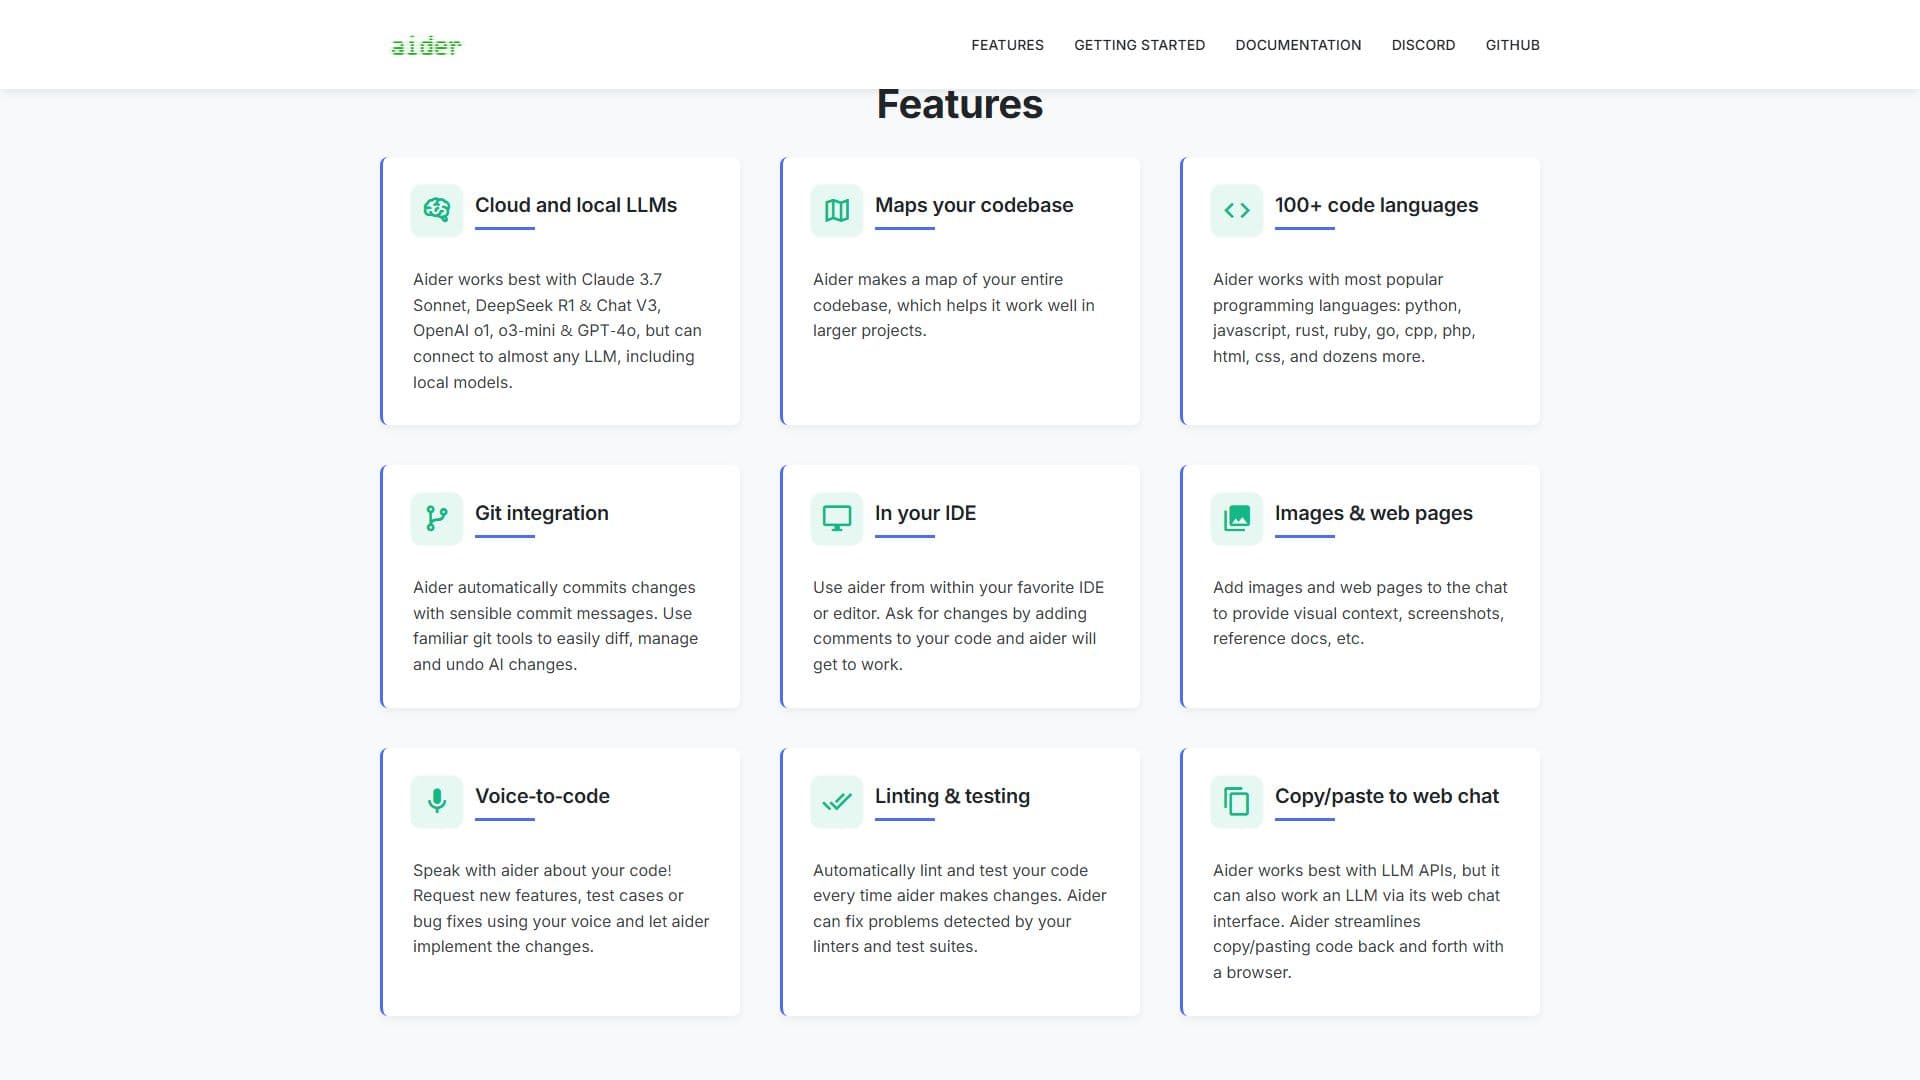Select the Voice-to-code title

542,796
